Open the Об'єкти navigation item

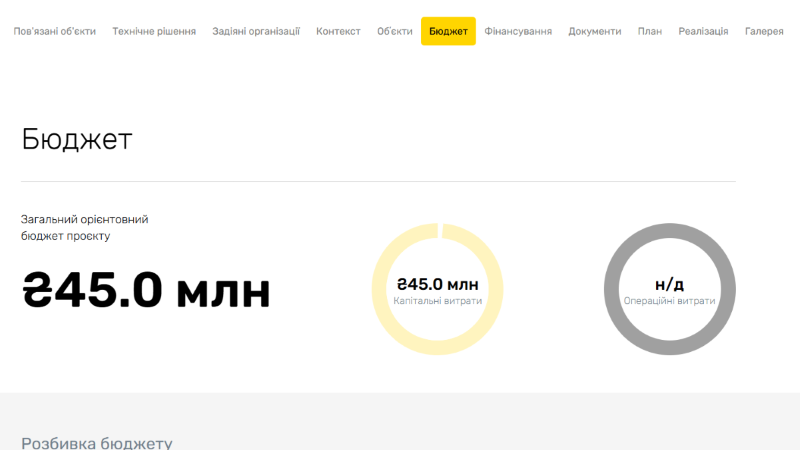395,32
